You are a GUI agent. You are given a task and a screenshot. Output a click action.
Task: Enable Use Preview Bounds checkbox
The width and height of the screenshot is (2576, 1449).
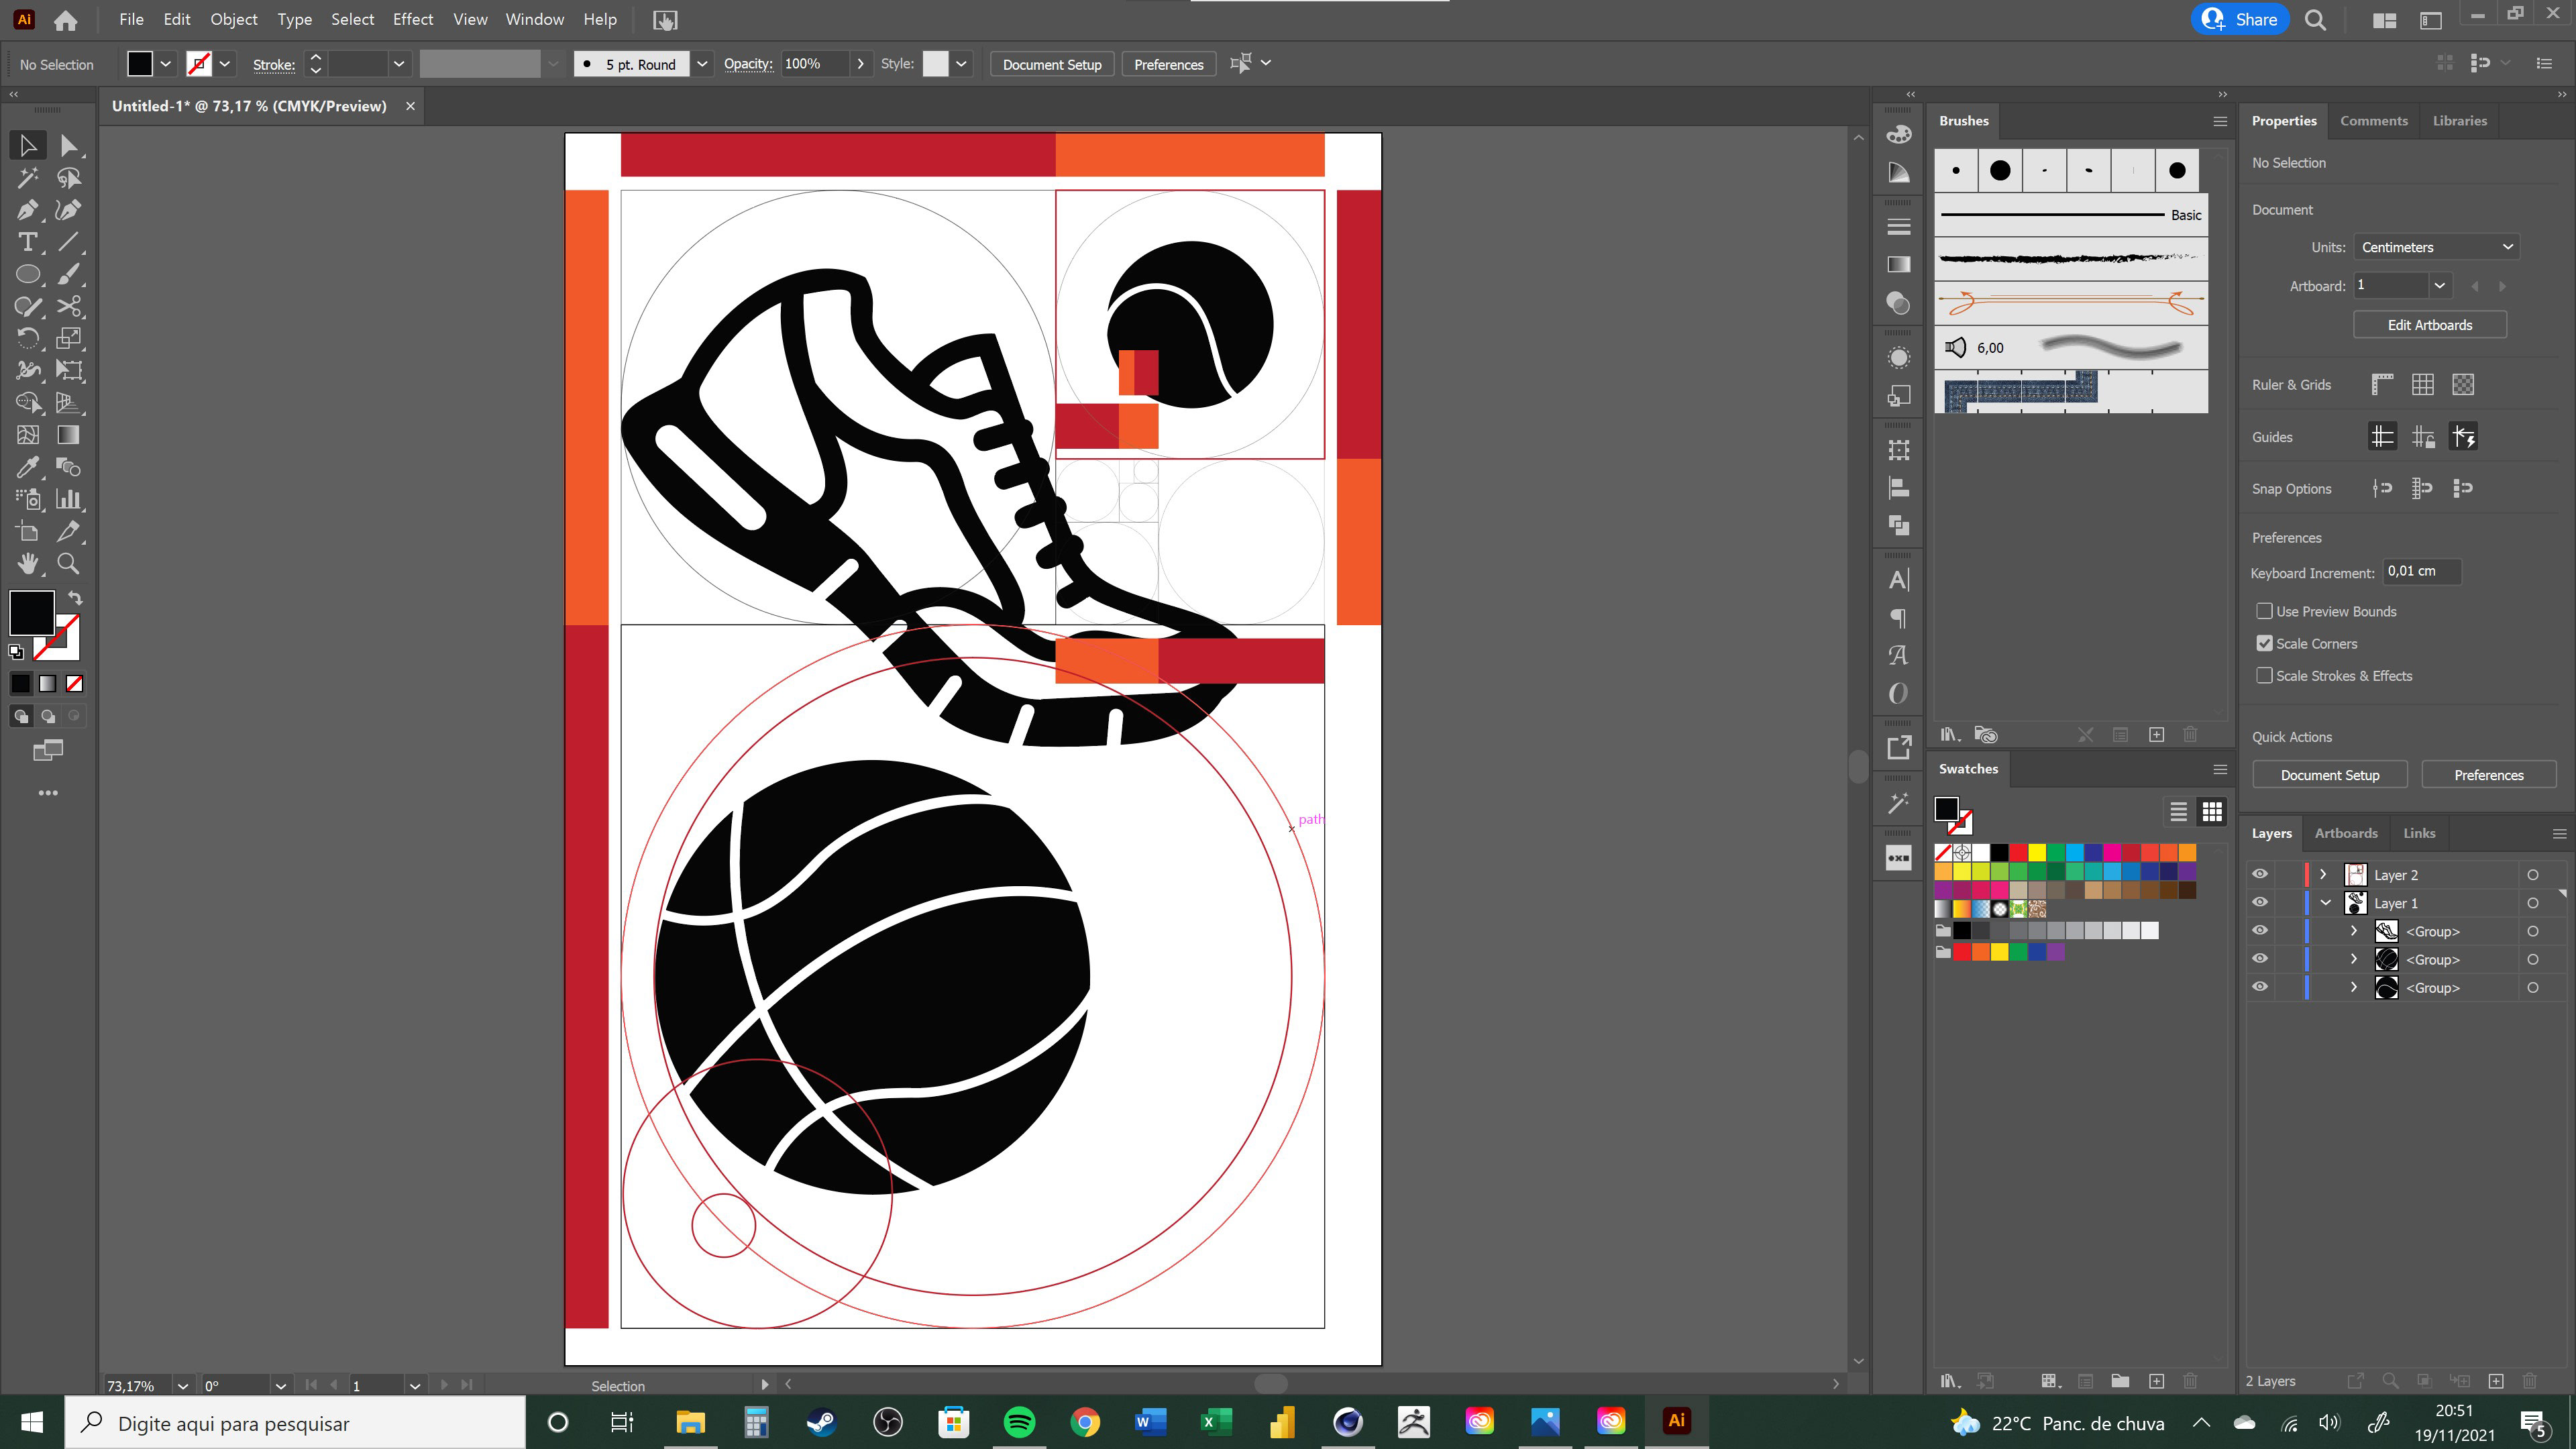(x=2264, y=611)
